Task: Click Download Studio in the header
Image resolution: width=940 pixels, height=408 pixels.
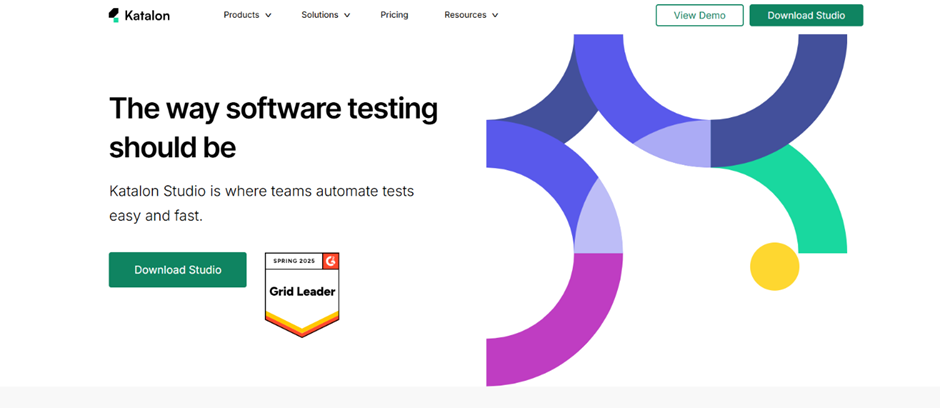Action: (806, 16)
